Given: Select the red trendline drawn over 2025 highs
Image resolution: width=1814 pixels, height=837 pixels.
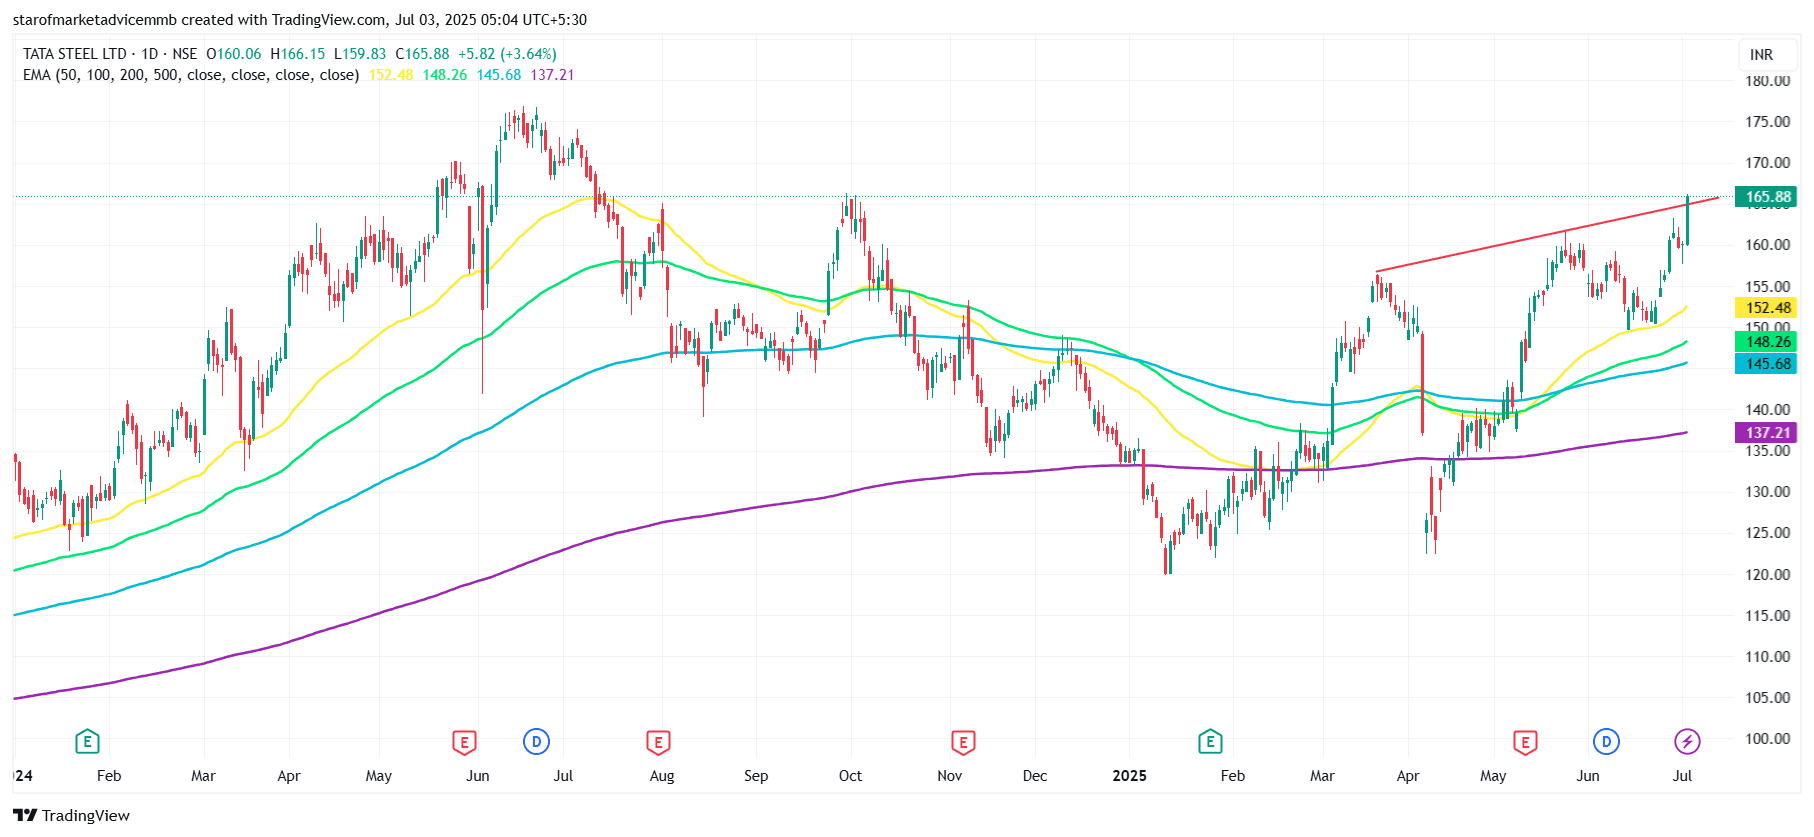Looking at the screenshot, I should 1548,235.
